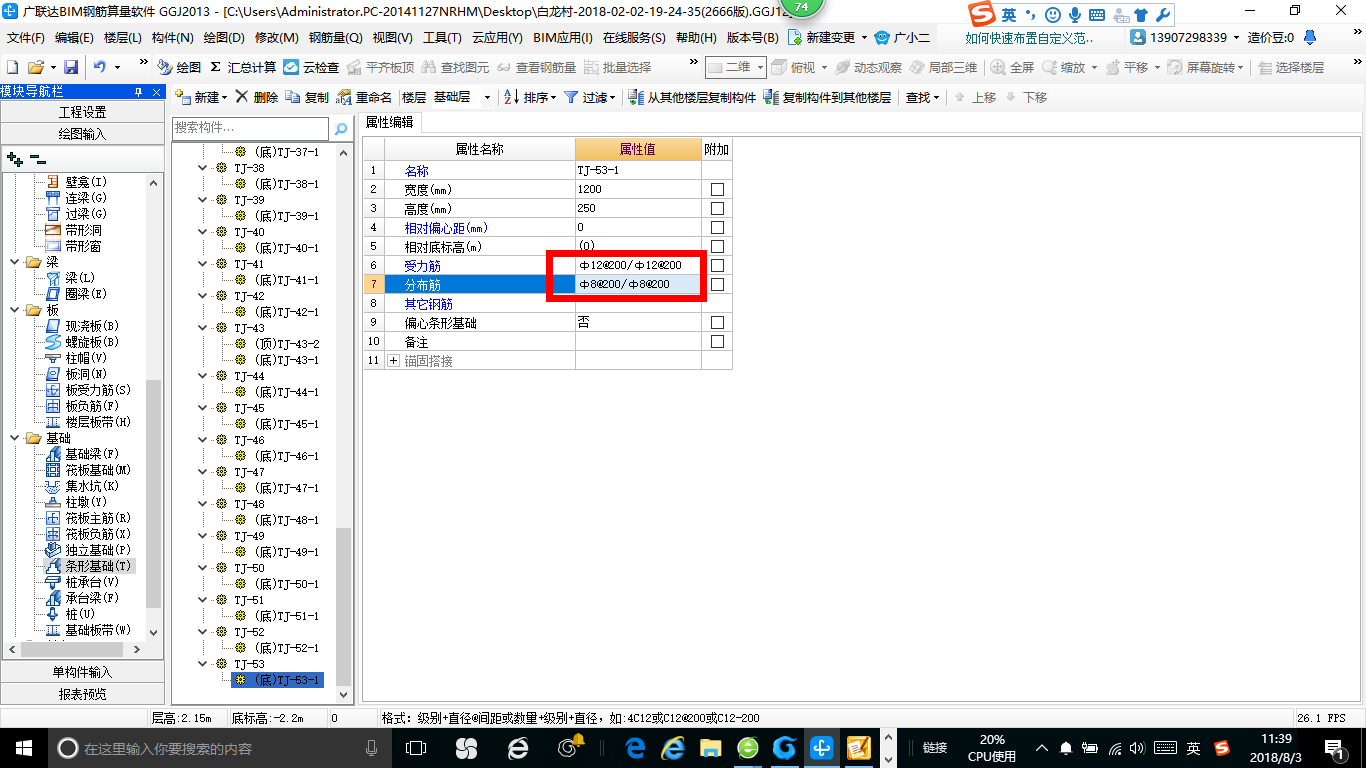Toggle the 附加 checkbox for 宽度(mm)

[x=717, y=189]
